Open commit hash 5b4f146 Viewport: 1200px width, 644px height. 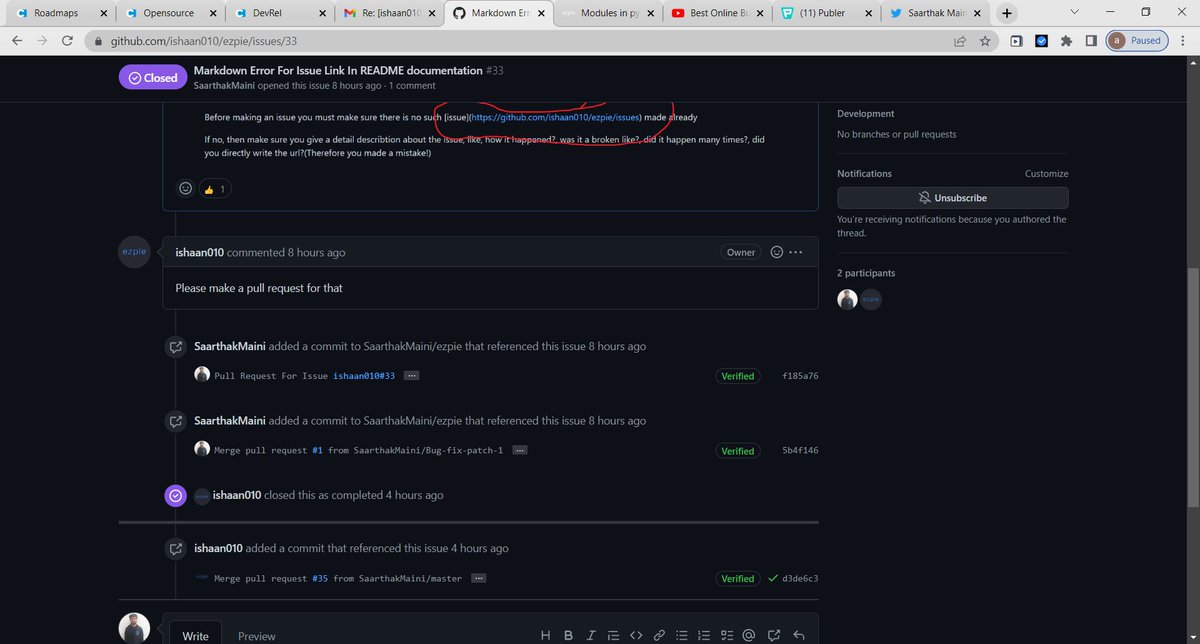[800, 451]
